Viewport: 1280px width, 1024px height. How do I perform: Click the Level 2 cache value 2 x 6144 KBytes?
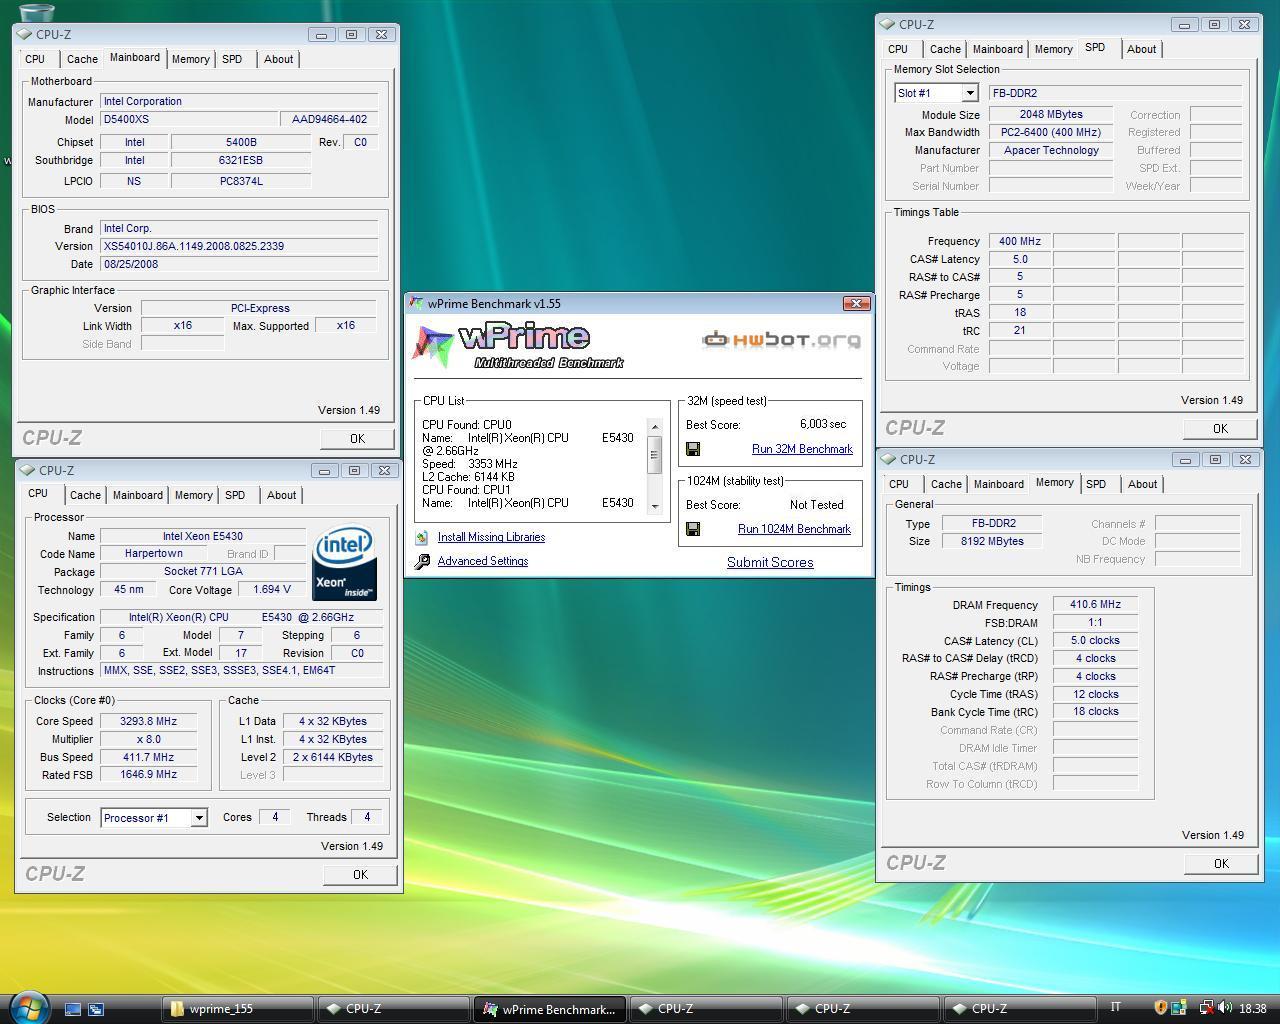(x=333, y=757)
